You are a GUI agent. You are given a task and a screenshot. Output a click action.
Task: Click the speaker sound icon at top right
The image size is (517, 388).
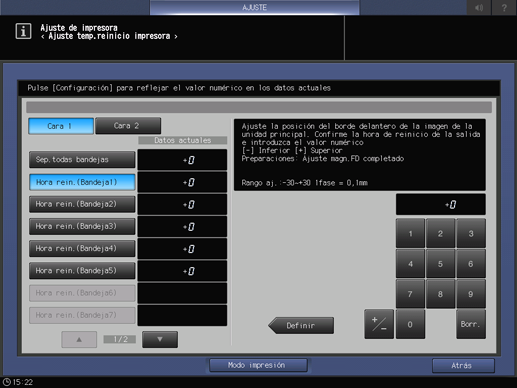(x=479, y=7)
